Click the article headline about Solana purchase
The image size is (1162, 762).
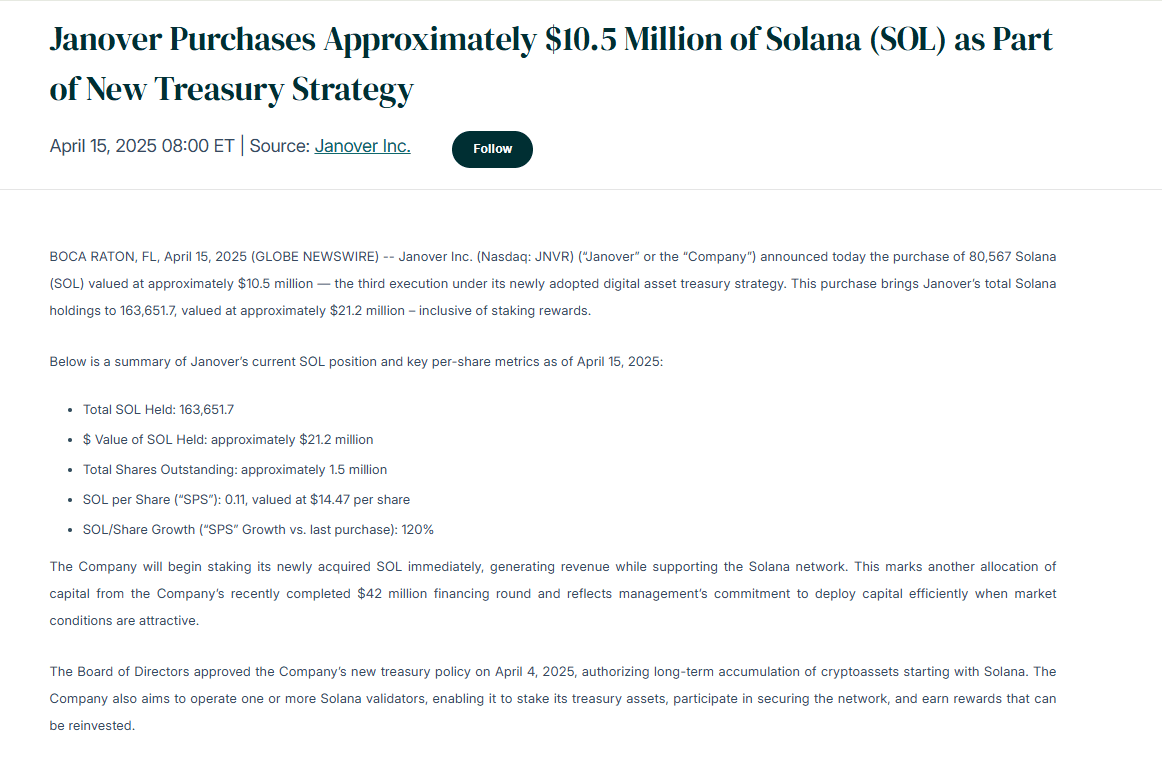coord(550,63)
